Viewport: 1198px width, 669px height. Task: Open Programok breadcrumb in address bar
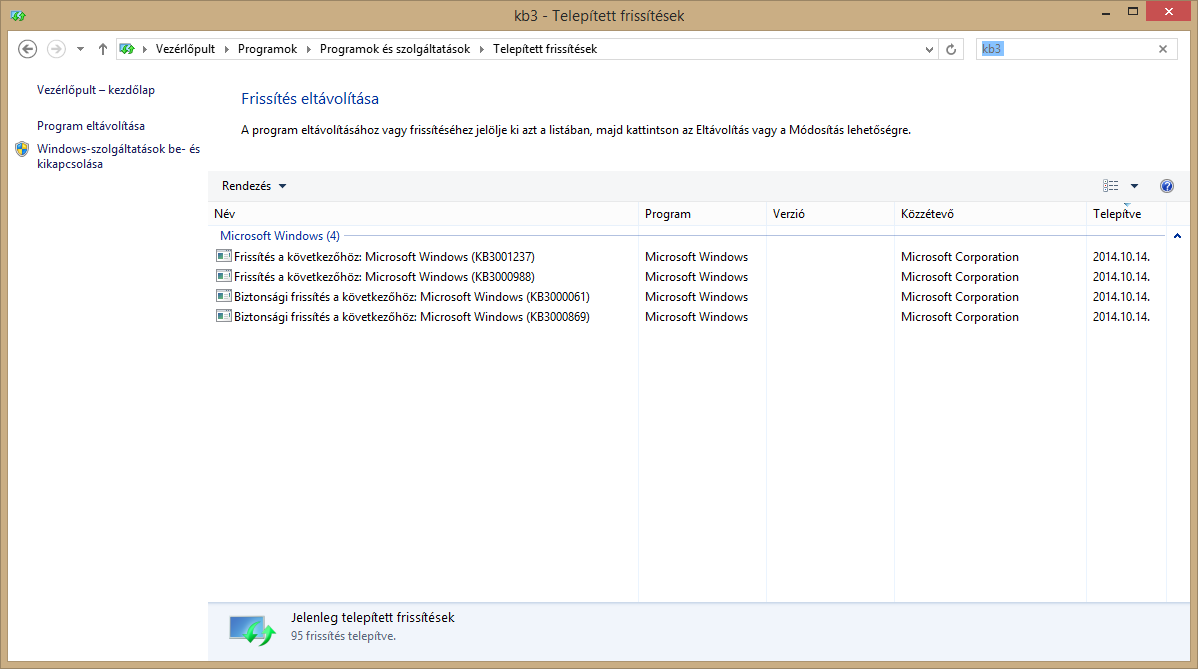tap(267, 49)
